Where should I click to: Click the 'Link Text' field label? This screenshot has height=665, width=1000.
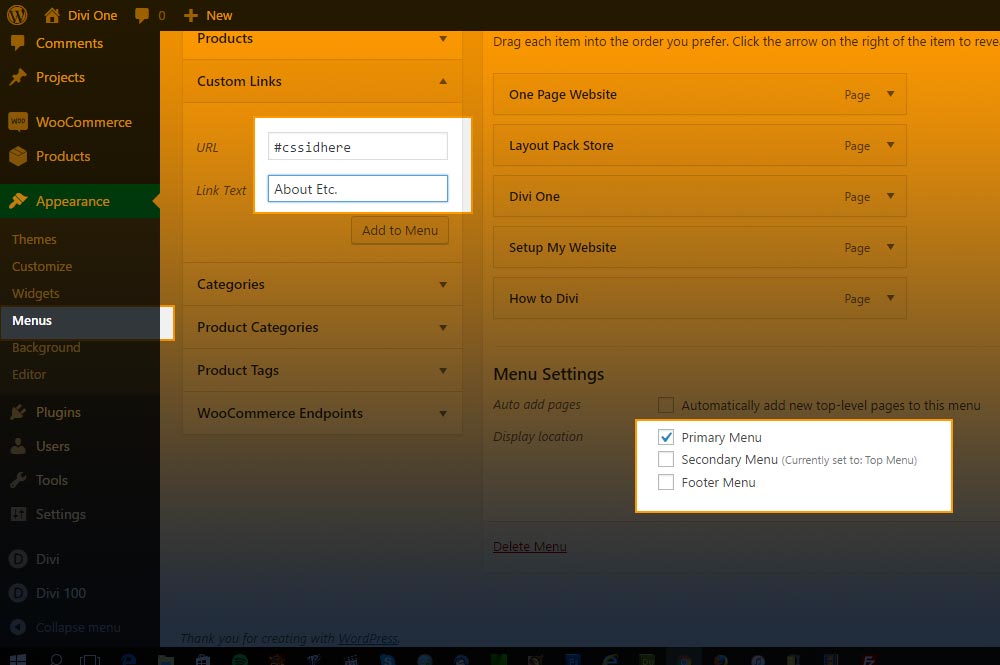pyautogui.click(x=221, y=190)
